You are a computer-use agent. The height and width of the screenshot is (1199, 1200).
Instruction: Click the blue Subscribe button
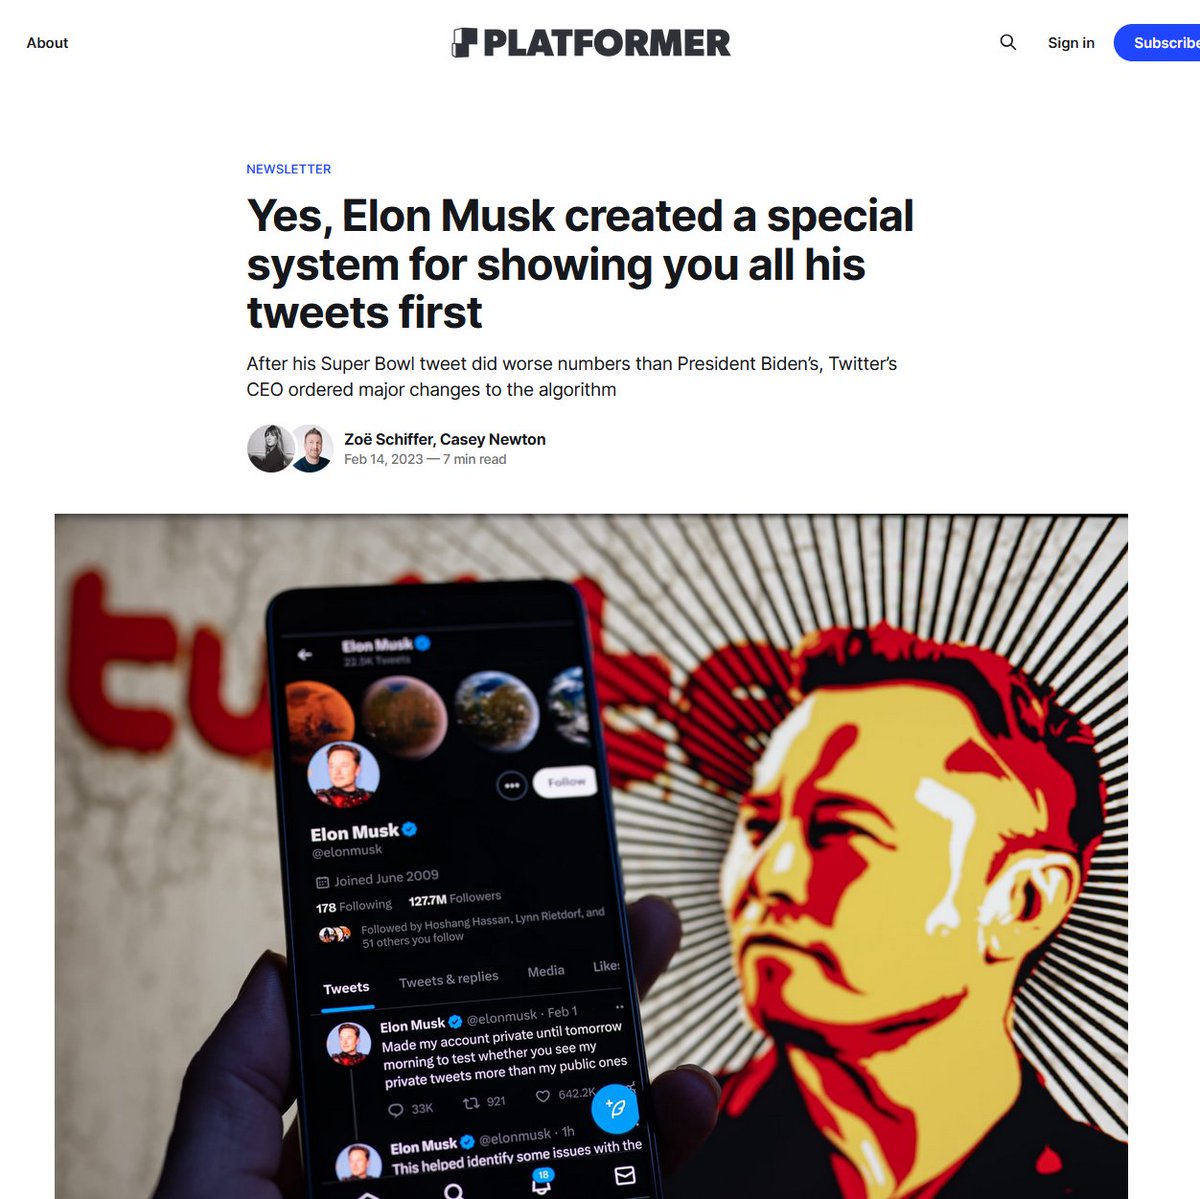pos(1158,43)
